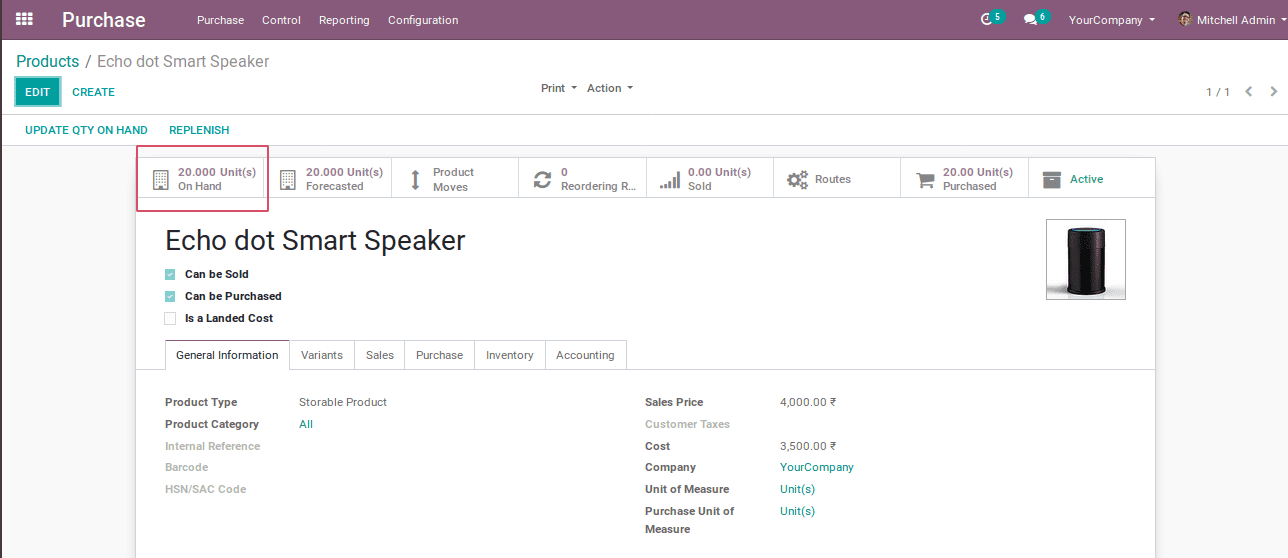This screenshot has height=558, width=1288.
Task: Click the 20.000 Unit(s) On Hand text
Action: (x=217, y=179)
